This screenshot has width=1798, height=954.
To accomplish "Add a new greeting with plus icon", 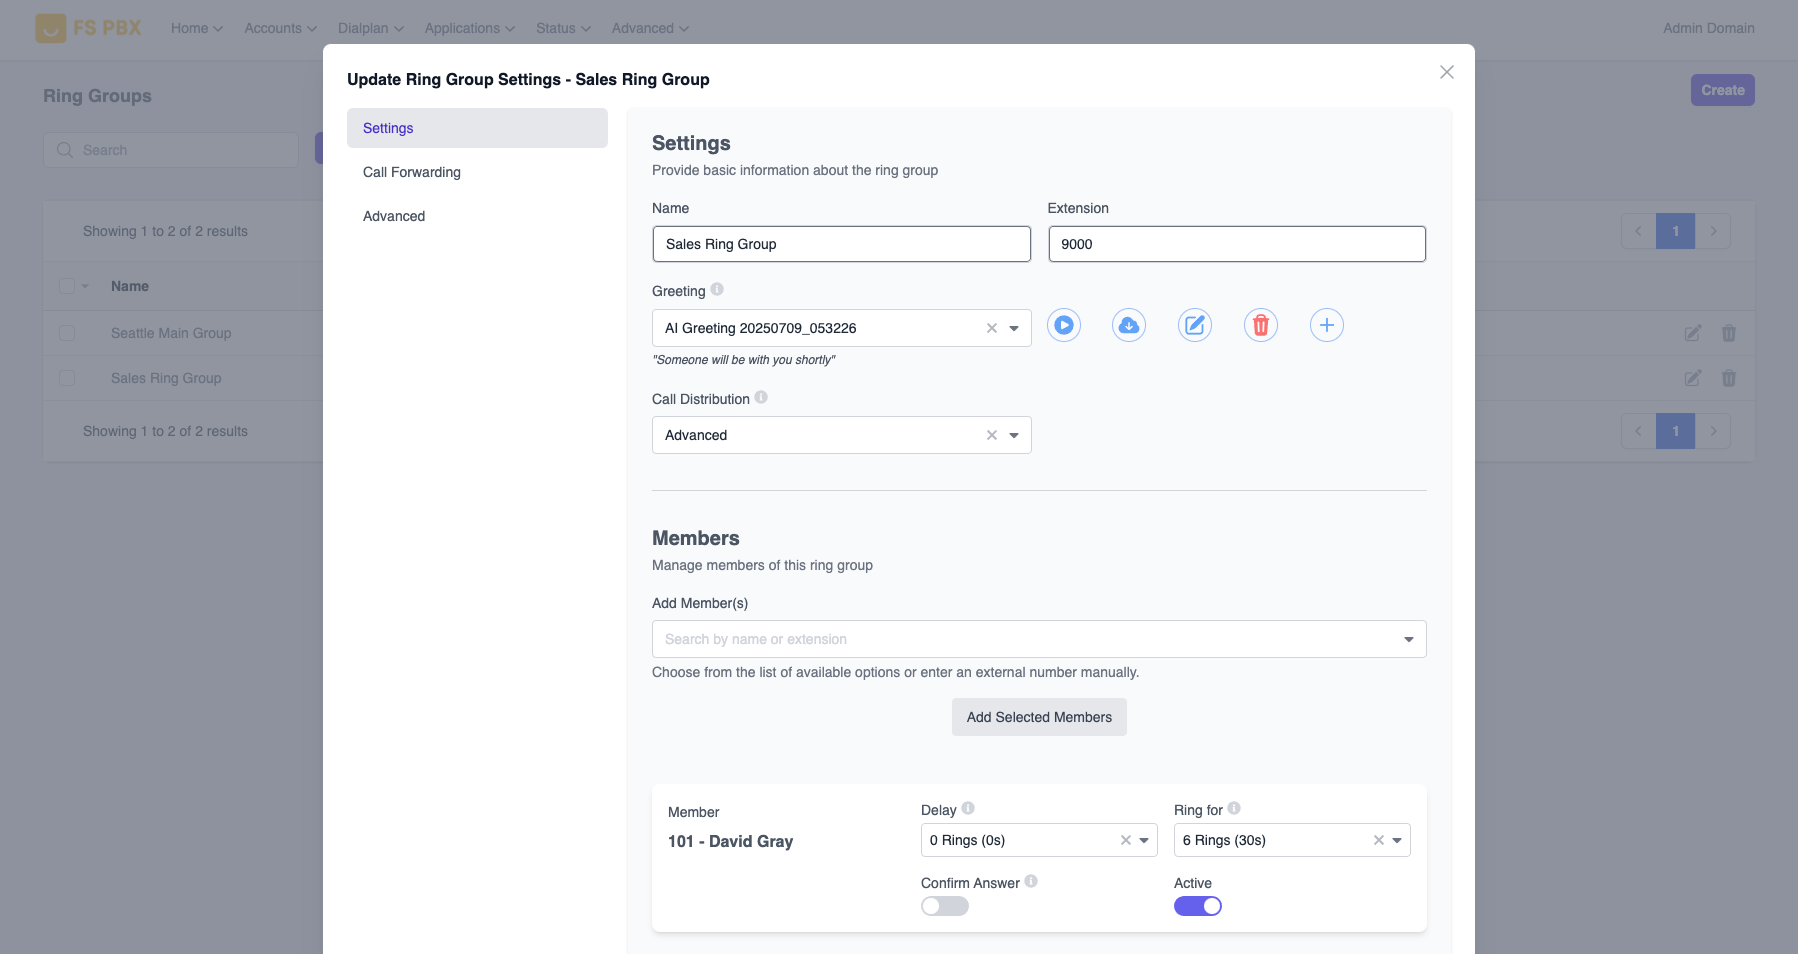I will 1326,326.
